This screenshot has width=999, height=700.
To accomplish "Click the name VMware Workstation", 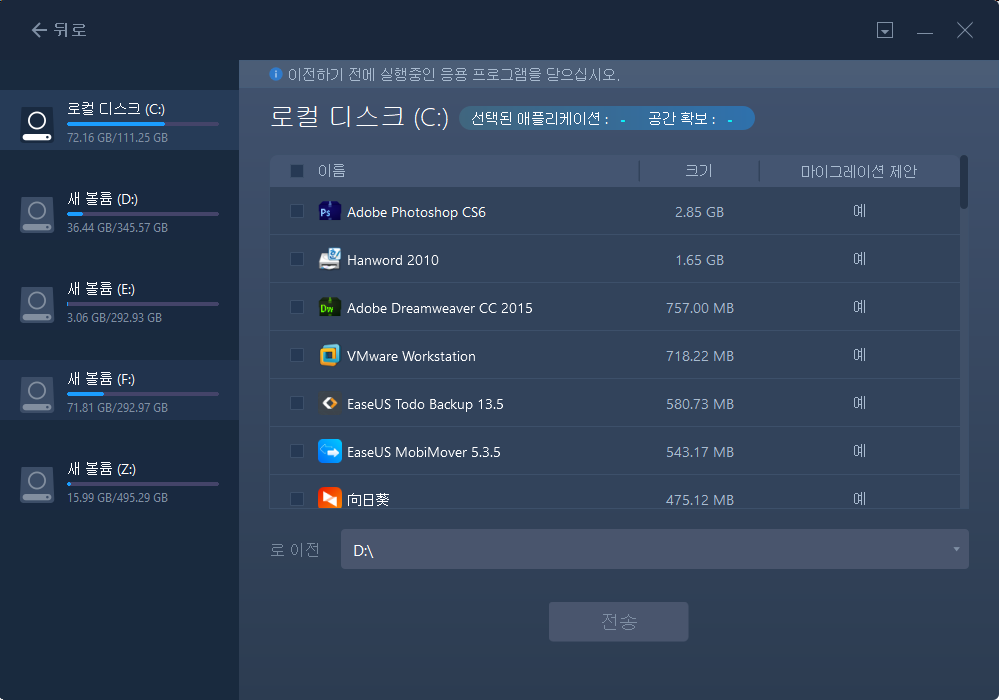I will 411,356.
